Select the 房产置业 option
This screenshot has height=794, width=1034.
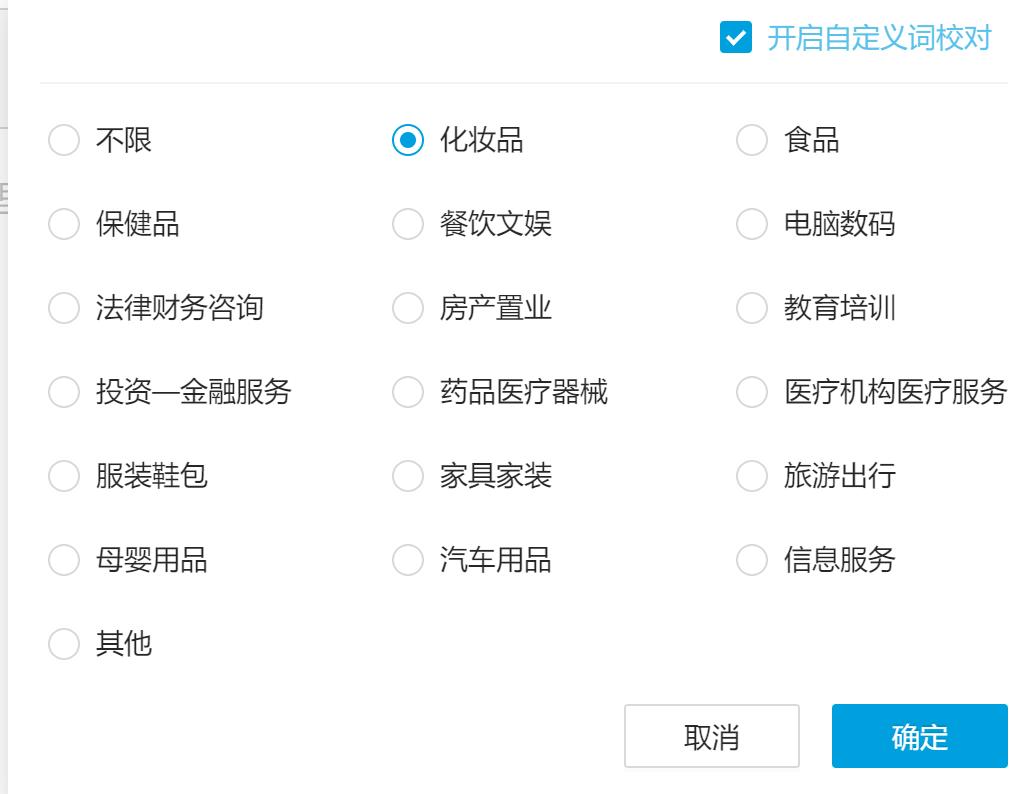[x=407, y=308]
